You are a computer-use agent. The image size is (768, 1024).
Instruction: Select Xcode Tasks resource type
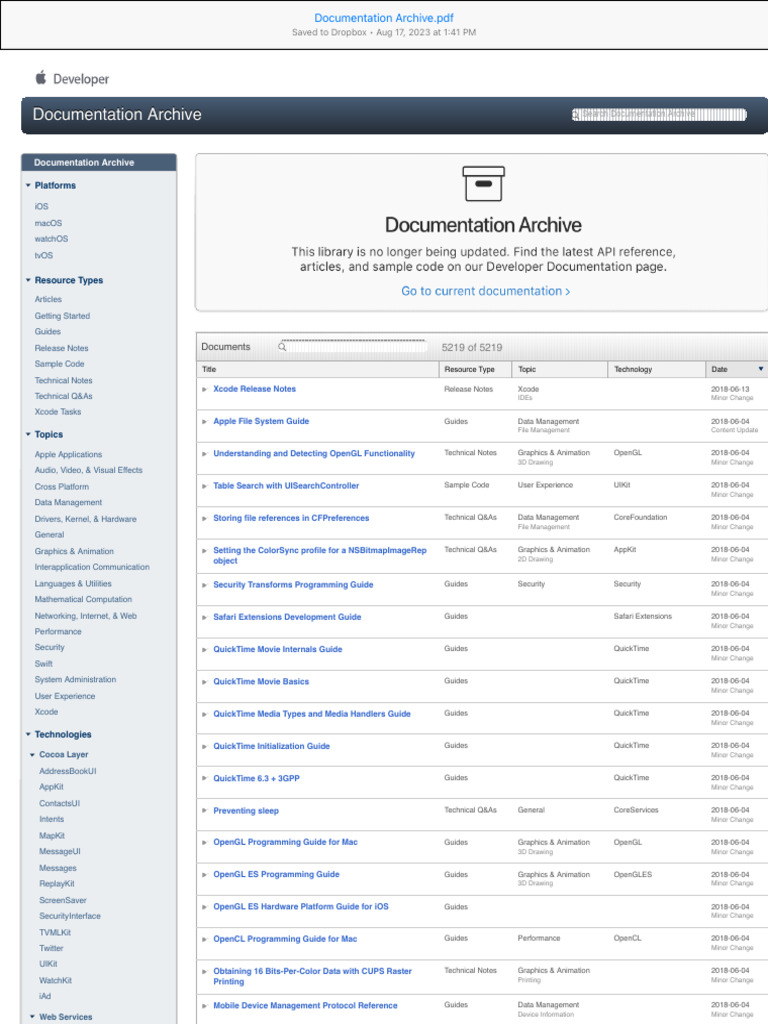click(57, 412)
